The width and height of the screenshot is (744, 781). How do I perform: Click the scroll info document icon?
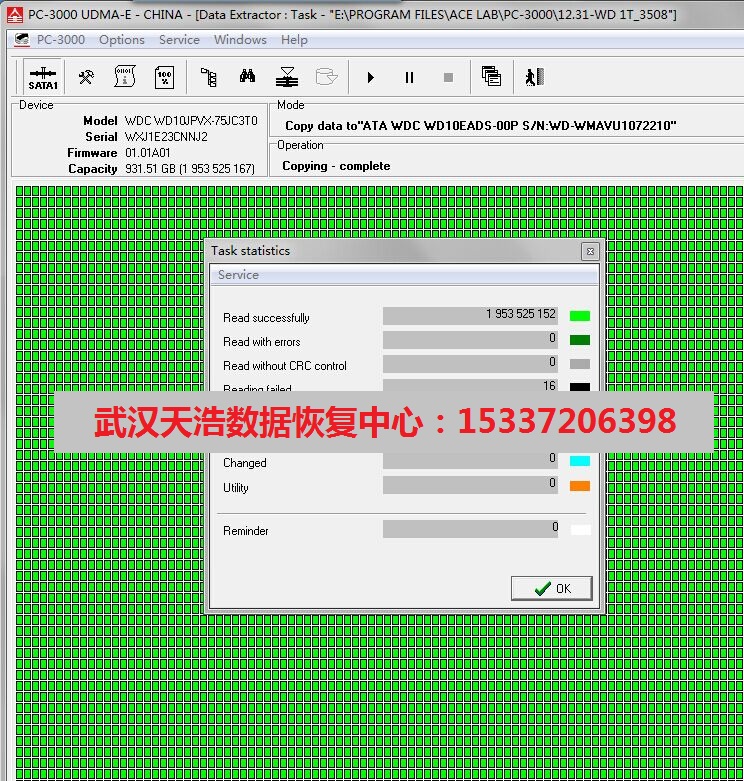coord(125,77)
